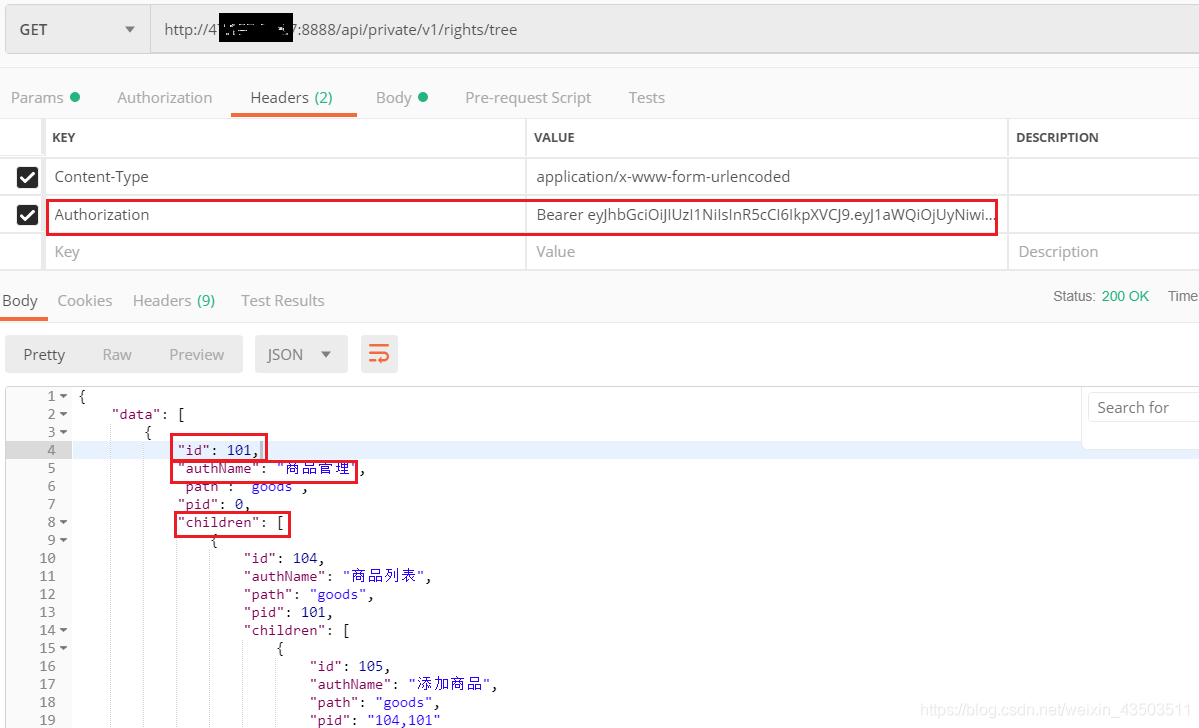Toggle the line wrap icon

(379, 354)
